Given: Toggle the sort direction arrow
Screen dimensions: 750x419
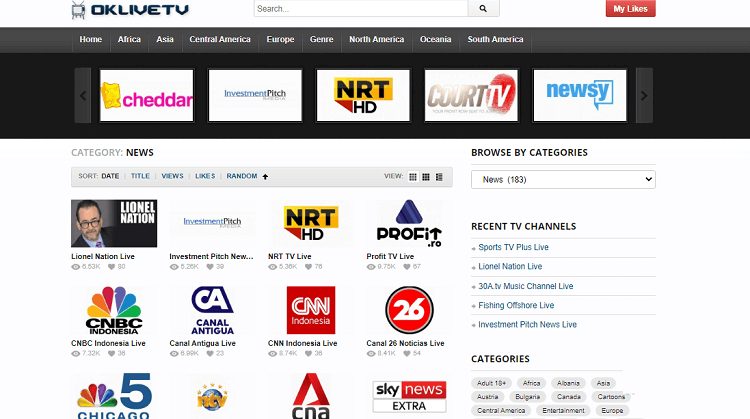Looking at the screenshot, I should pyautogui.click(x=265, y=176).
